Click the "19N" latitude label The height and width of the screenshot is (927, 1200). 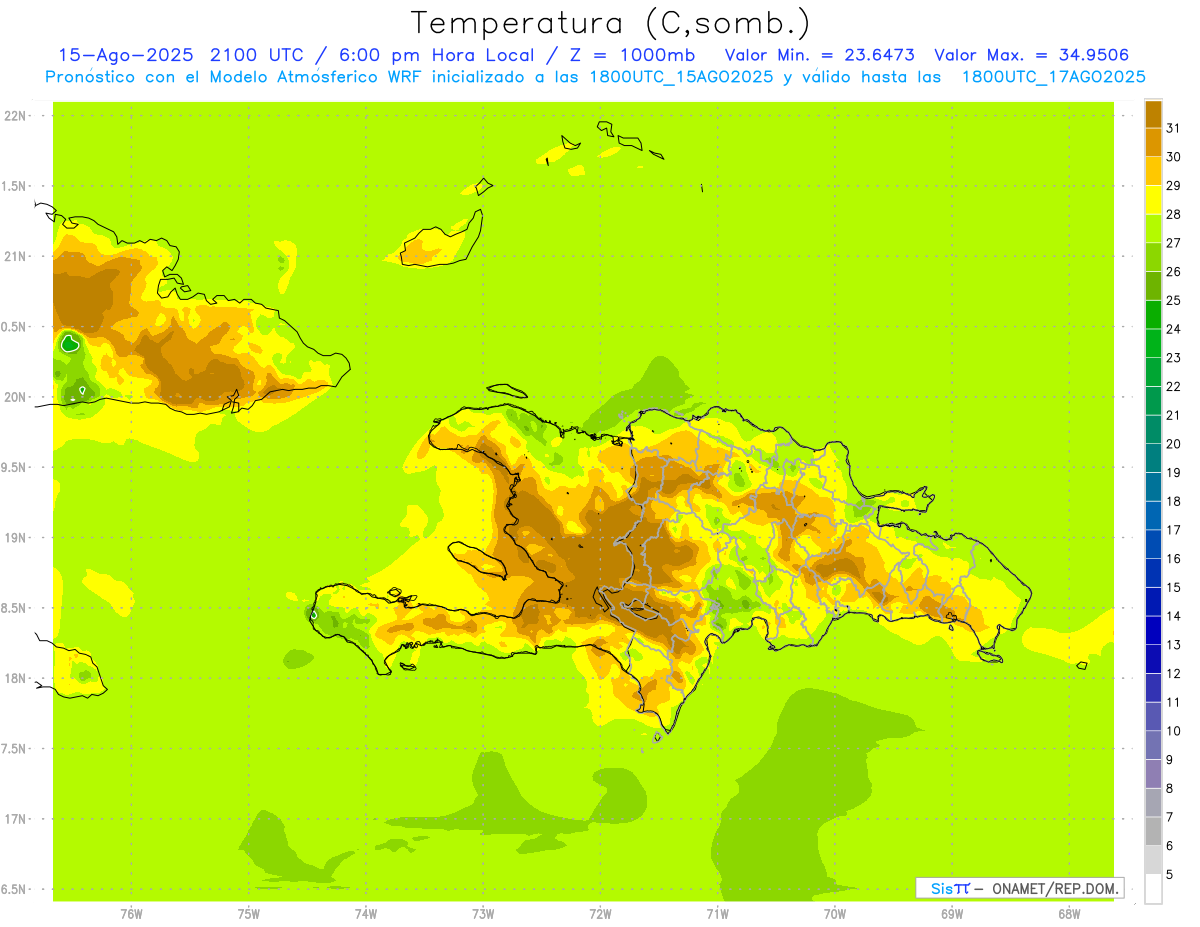coord(15,538)
